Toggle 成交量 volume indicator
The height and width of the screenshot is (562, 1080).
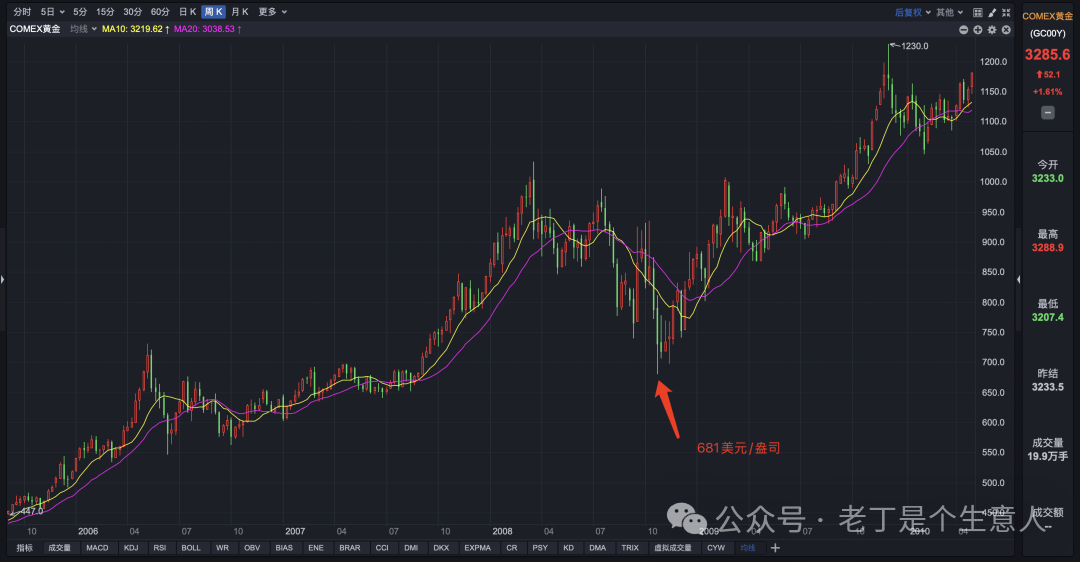(x=59, y=548)
